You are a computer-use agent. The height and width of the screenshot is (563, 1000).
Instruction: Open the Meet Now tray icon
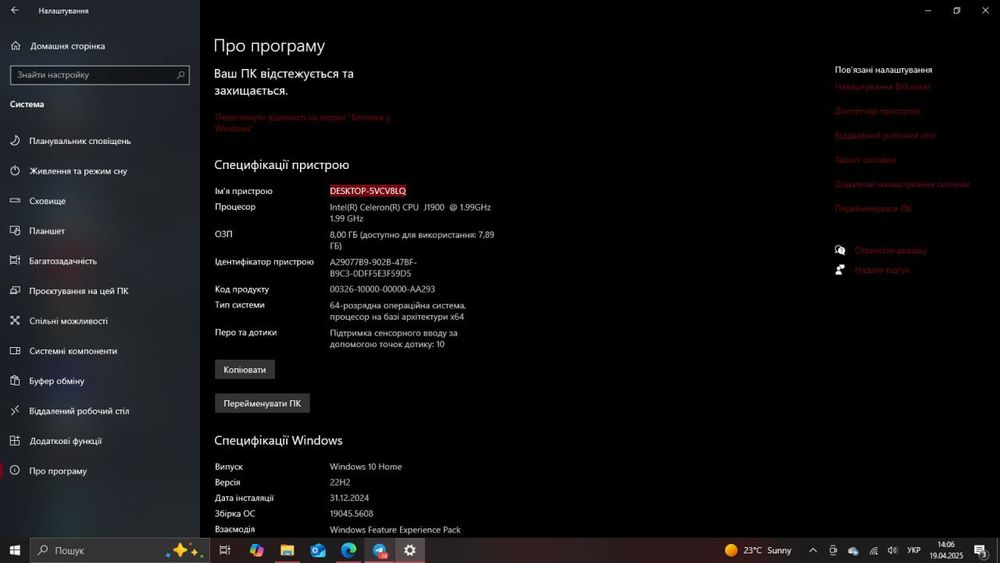tap(833, 550)
